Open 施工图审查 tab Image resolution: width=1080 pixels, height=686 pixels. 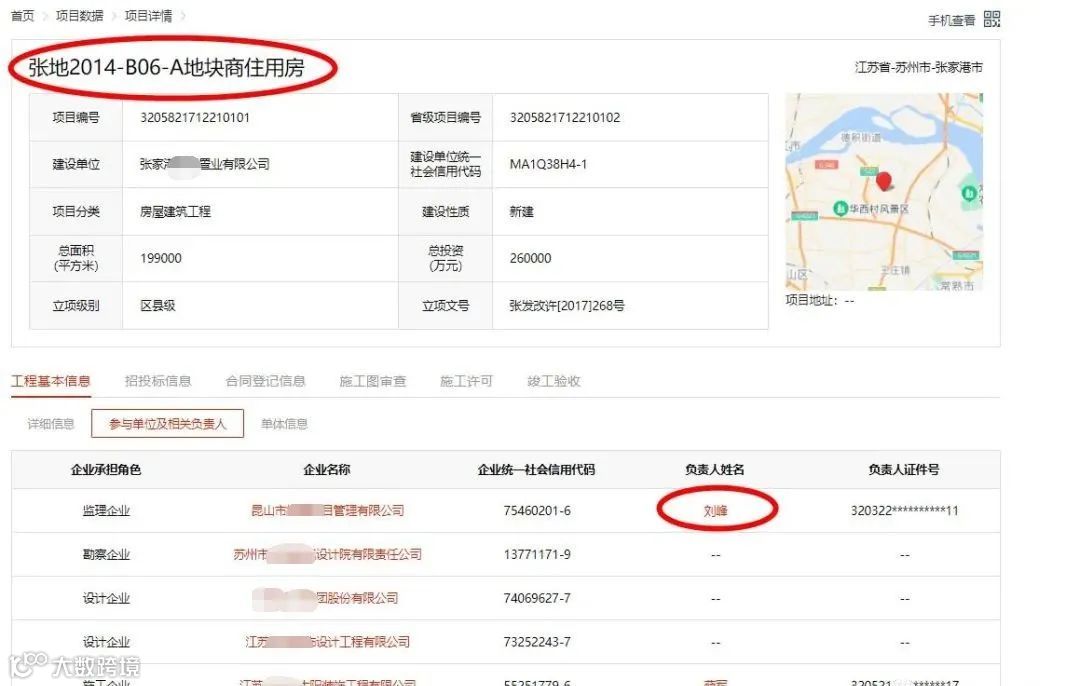coord(373,381)
